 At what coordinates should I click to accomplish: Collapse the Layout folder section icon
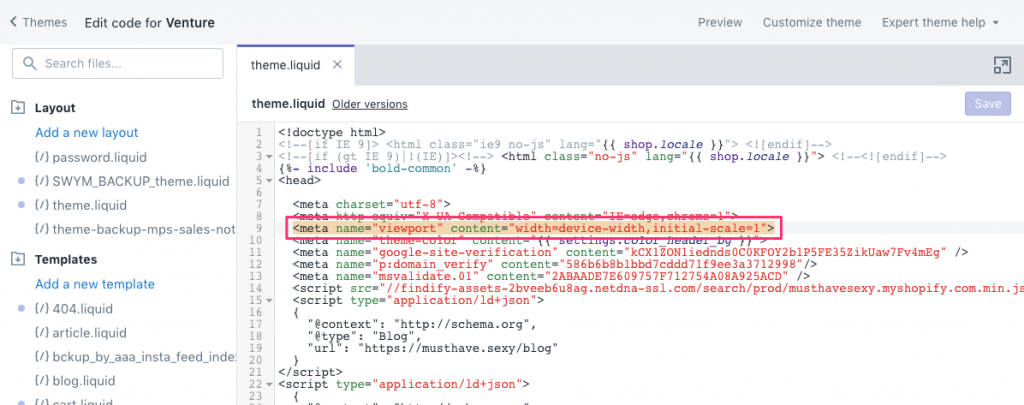pyautogui.click(x=17, y=108)
